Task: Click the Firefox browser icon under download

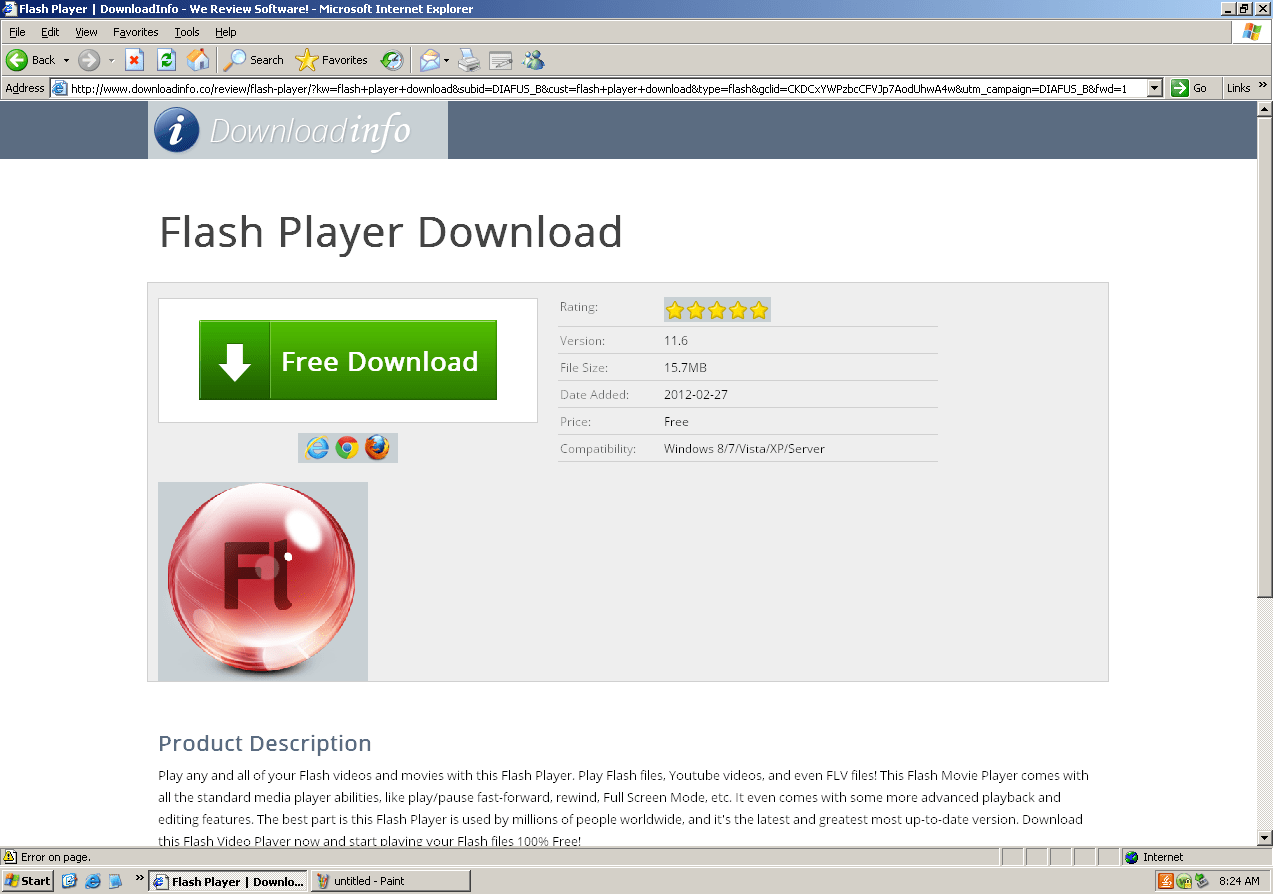Action: [377, 448]
